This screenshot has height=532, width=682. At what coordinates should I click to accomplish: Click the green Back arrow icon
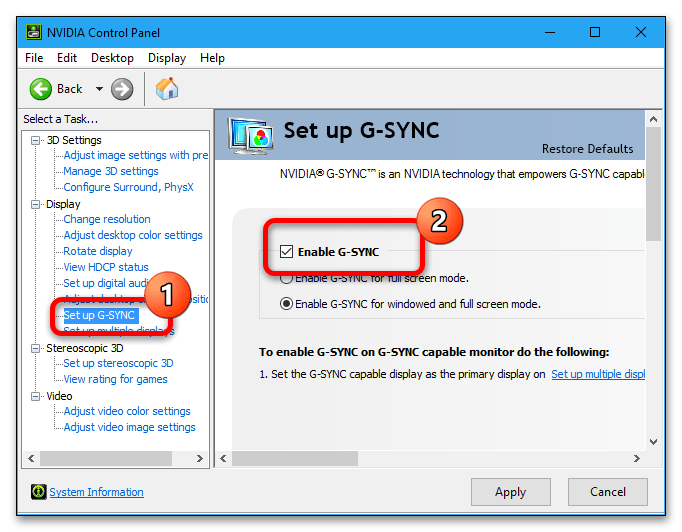41,89
